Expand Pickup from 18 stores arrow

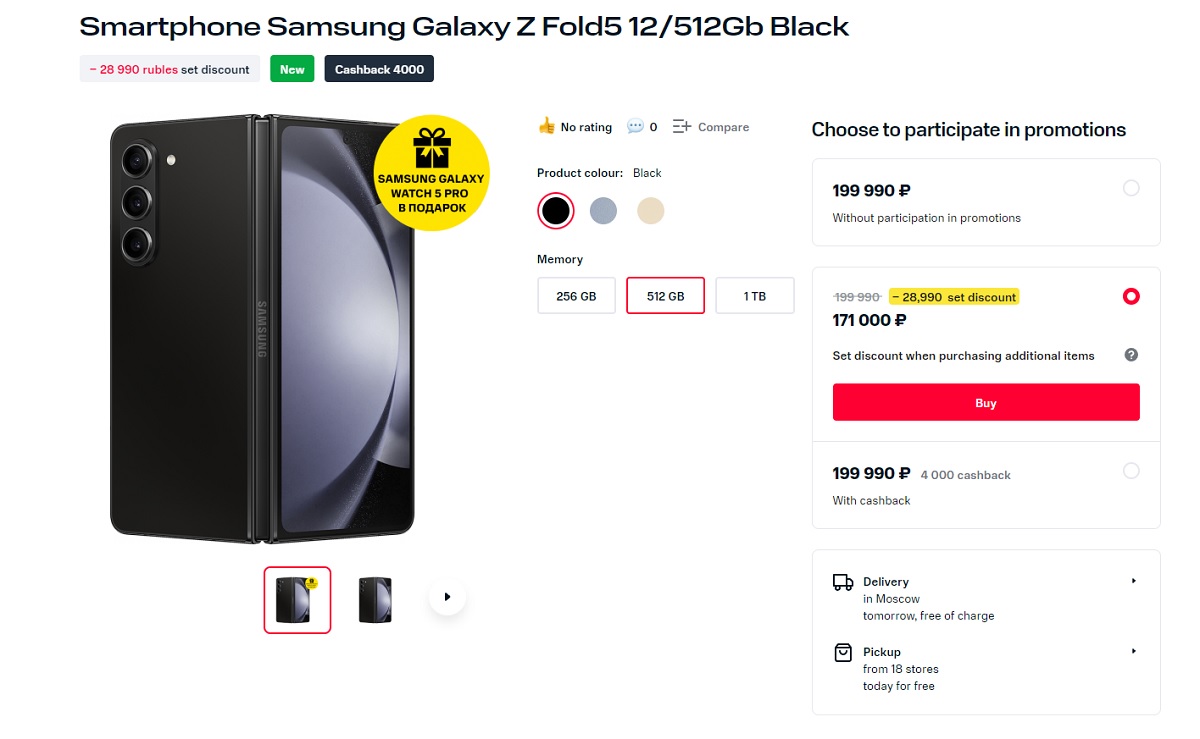pos(1134,651)
